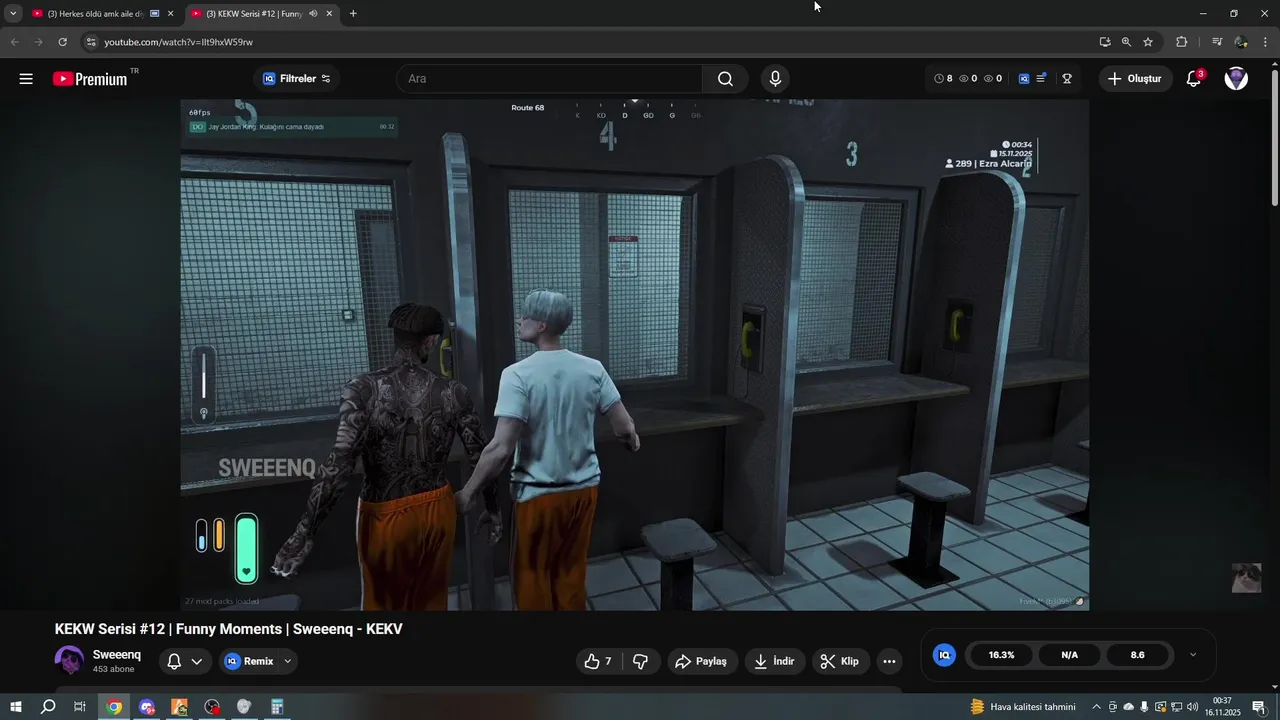The width and height of the screenshot is (1280, 720).
Task: Open the Filtreler vidIQ dropdown
Action: point(297,79)
